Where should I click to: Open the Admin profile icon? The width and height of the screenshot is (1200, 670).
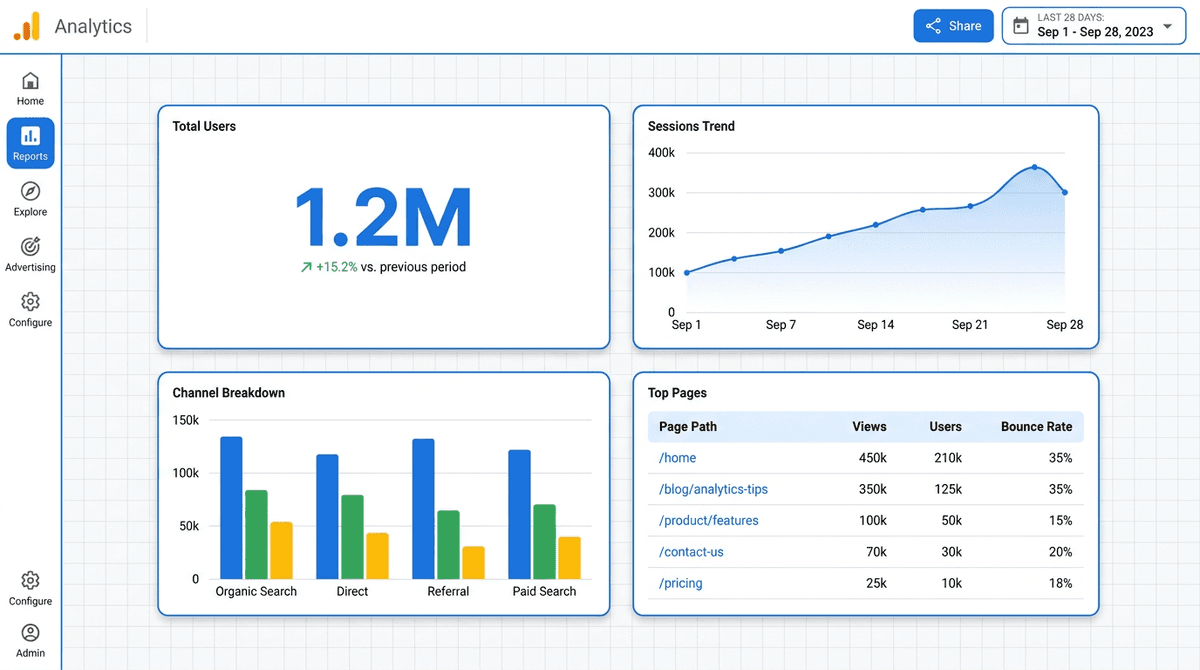[30, 633]
